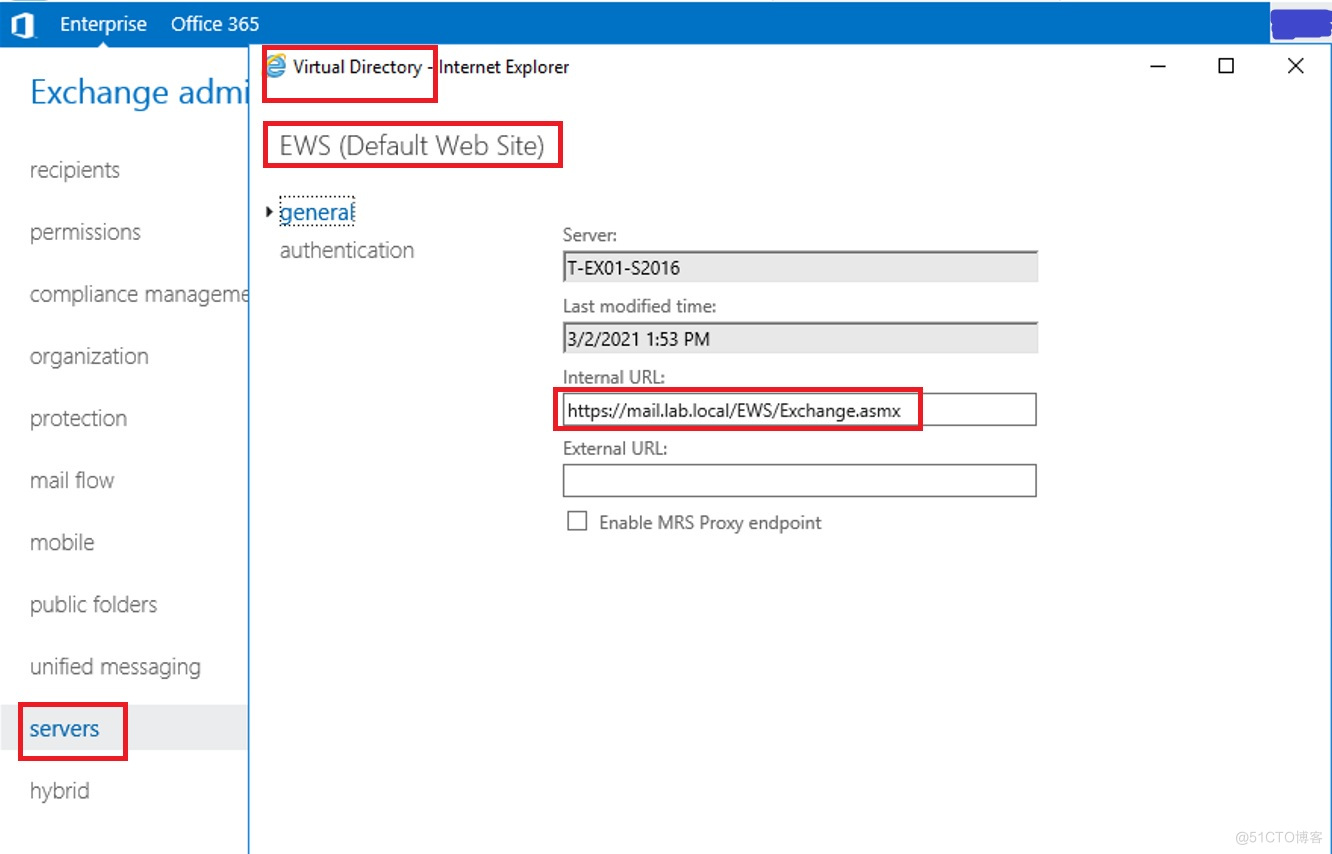Minimize the Virtual Directory window

1159,66
